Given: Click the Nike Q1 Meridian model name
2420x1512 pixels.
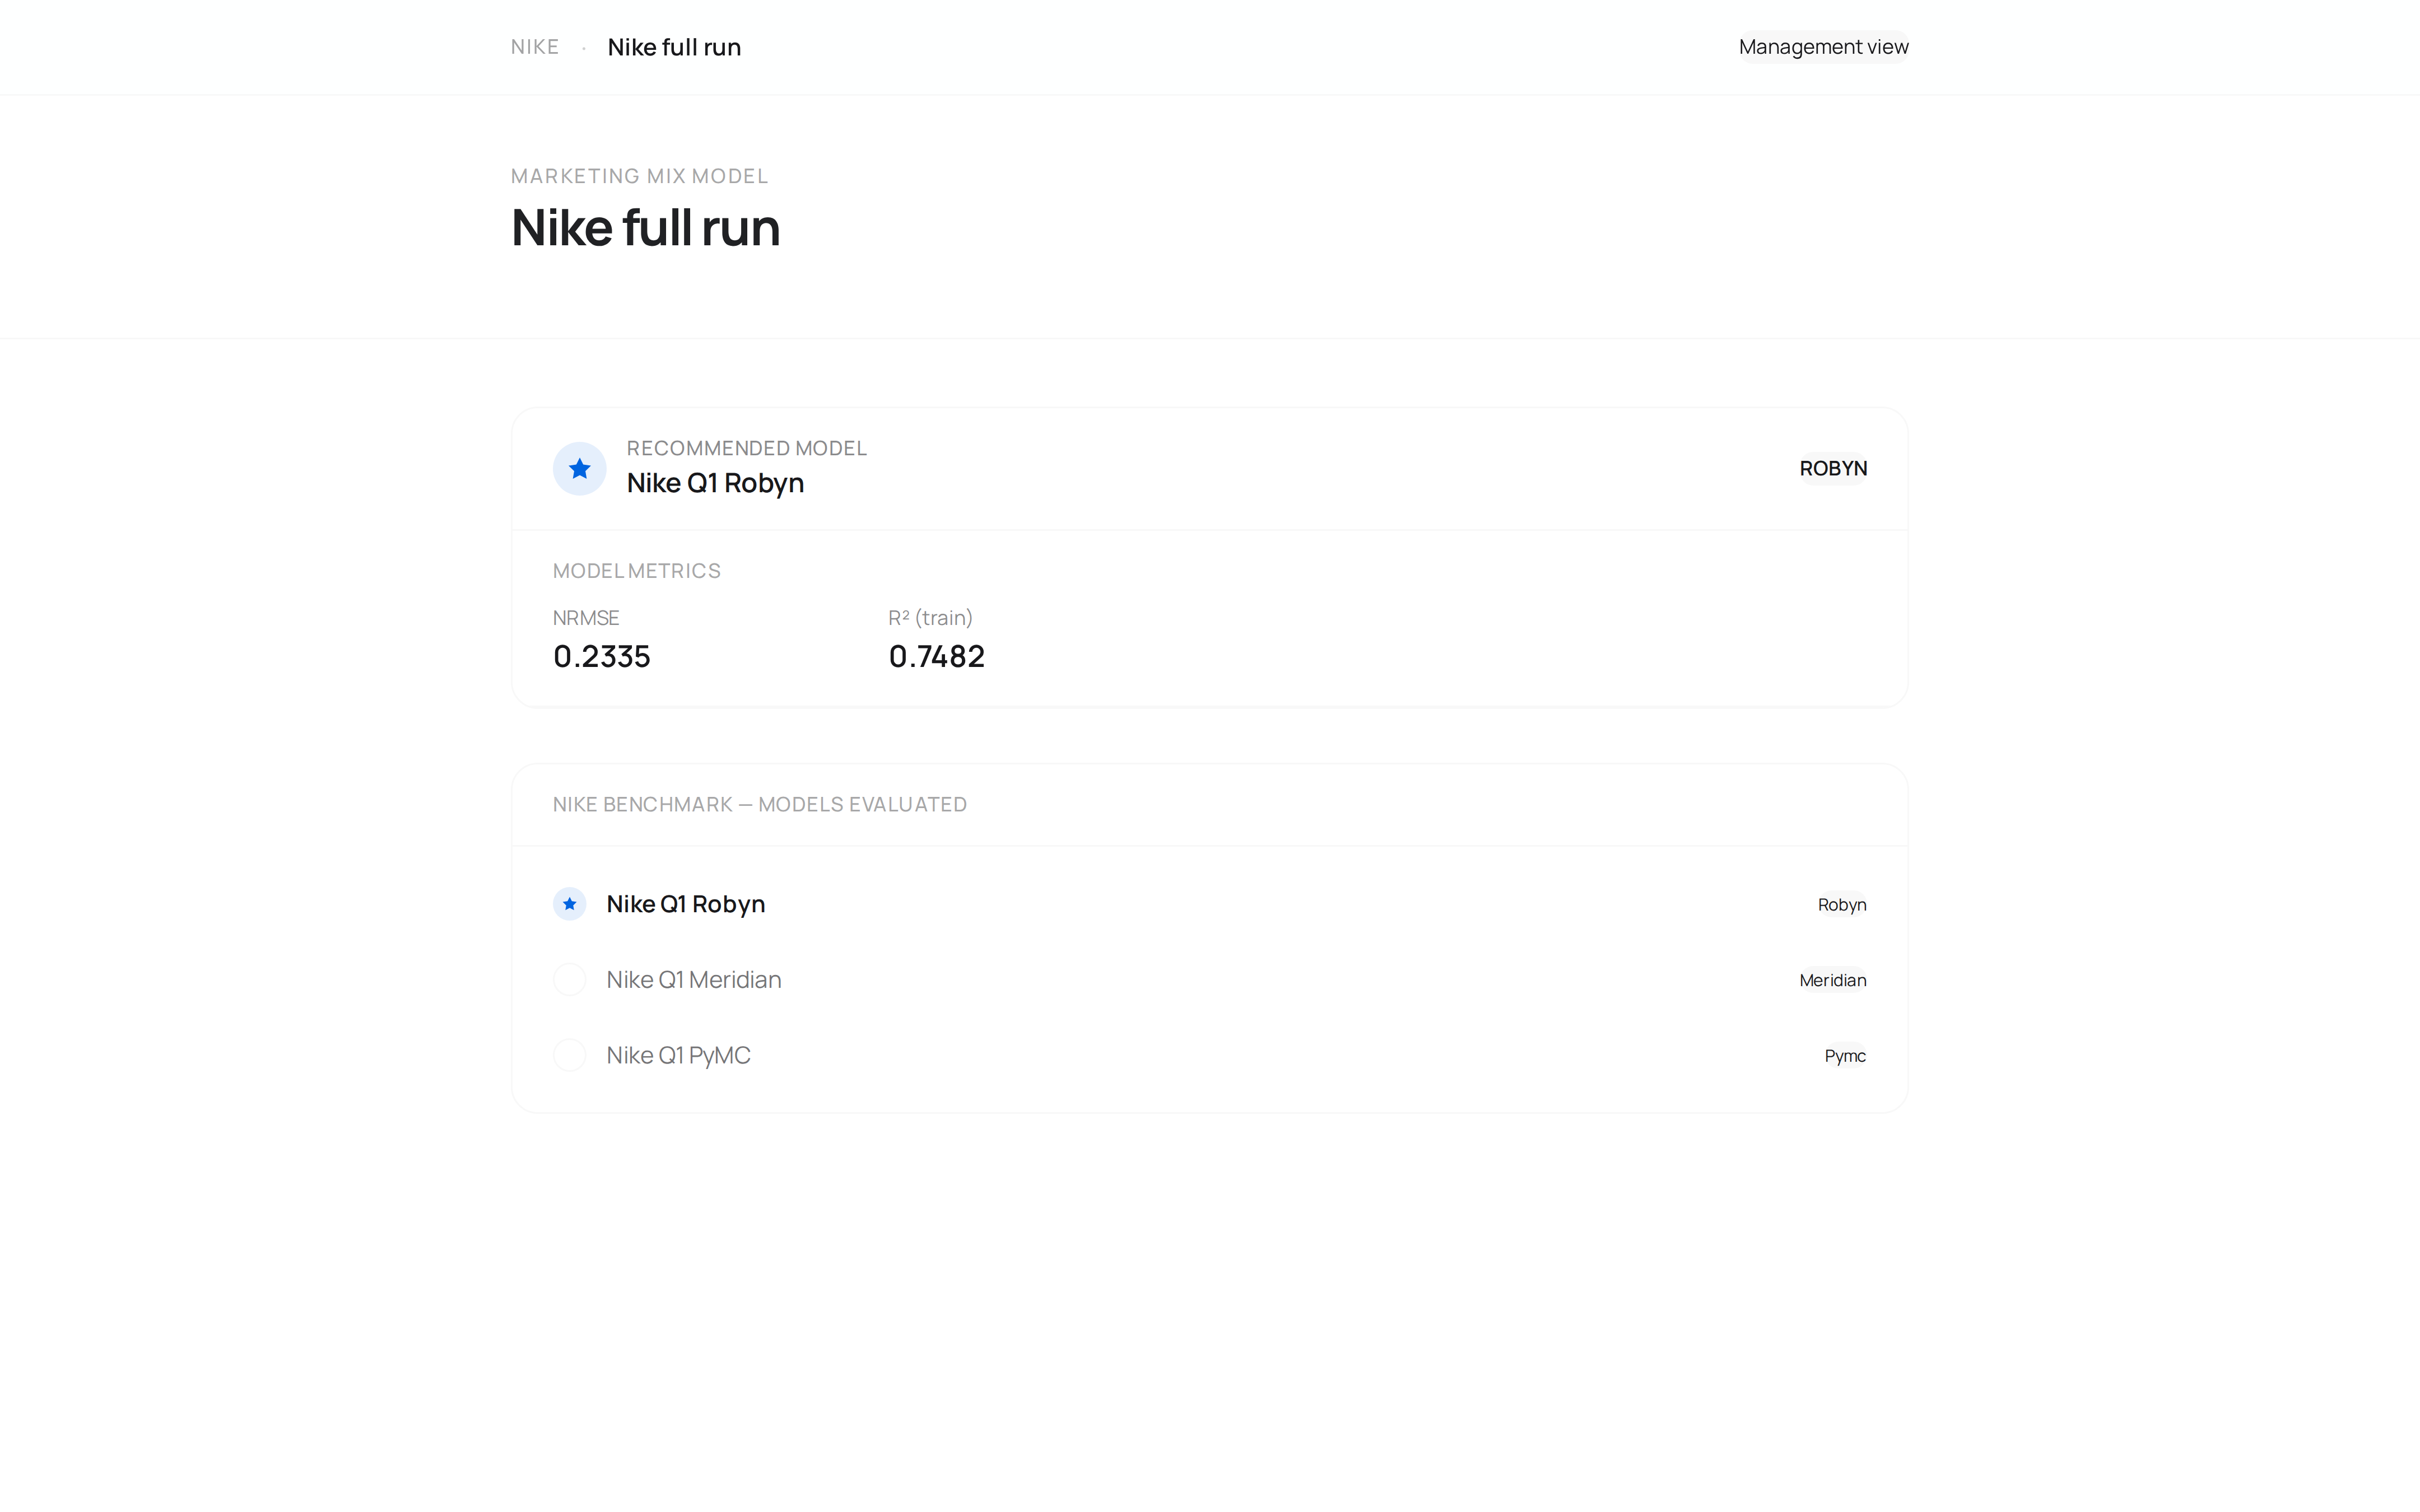Looking at the screenshot, I should pyautogui.click(x=694, y=979).
